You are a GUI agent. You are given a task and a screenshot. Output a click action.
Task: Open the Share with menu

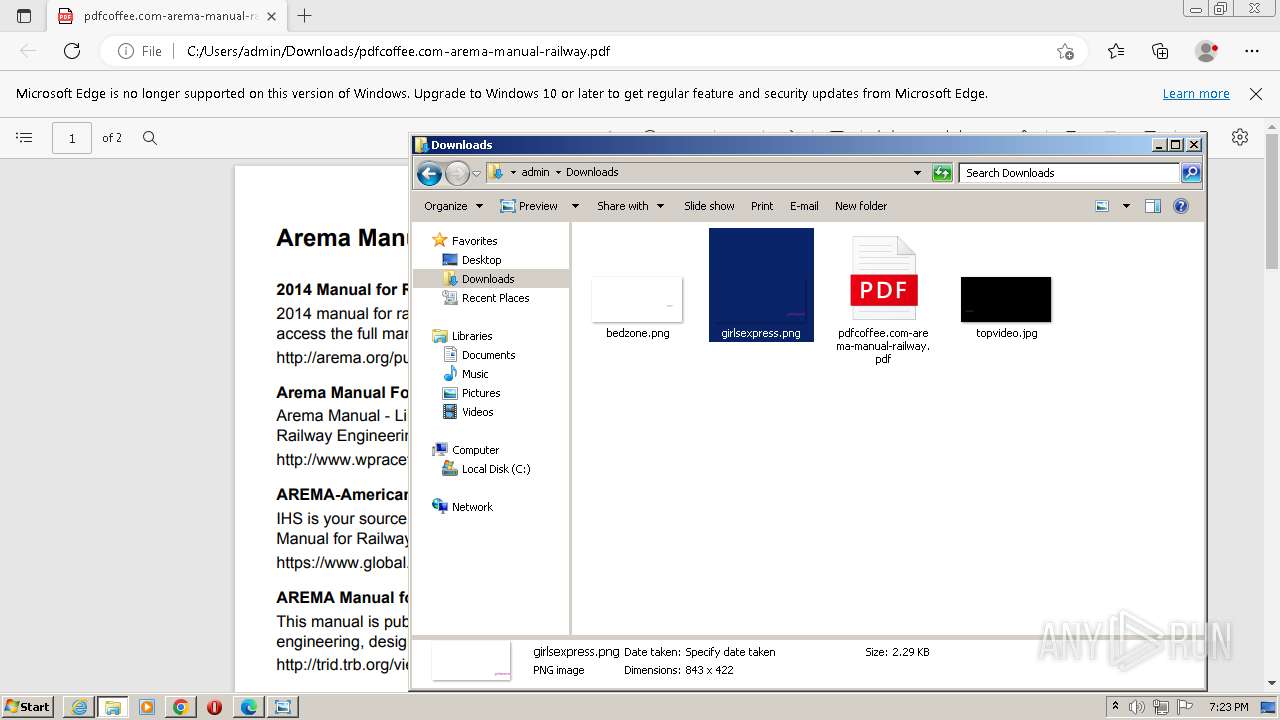click(630, 206)
